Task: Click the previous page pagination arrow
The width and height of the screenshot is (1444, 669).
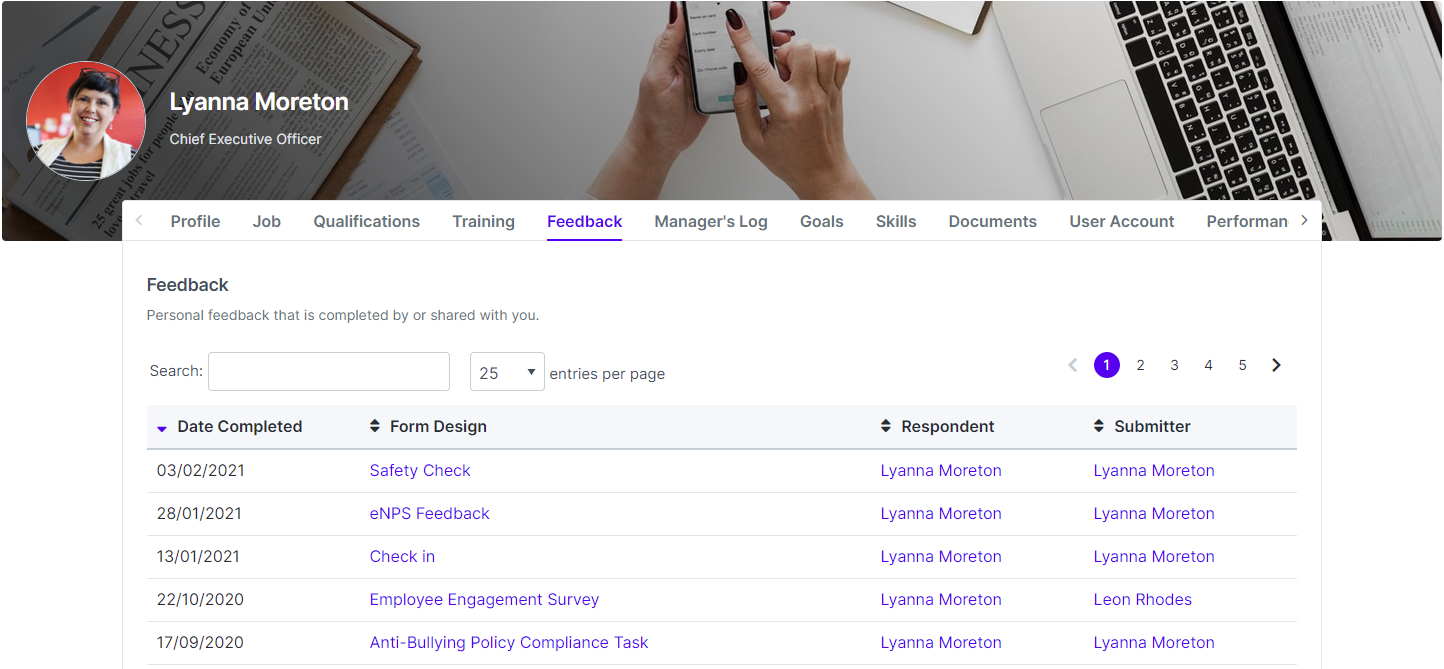Action: (x=1072, y=366)
